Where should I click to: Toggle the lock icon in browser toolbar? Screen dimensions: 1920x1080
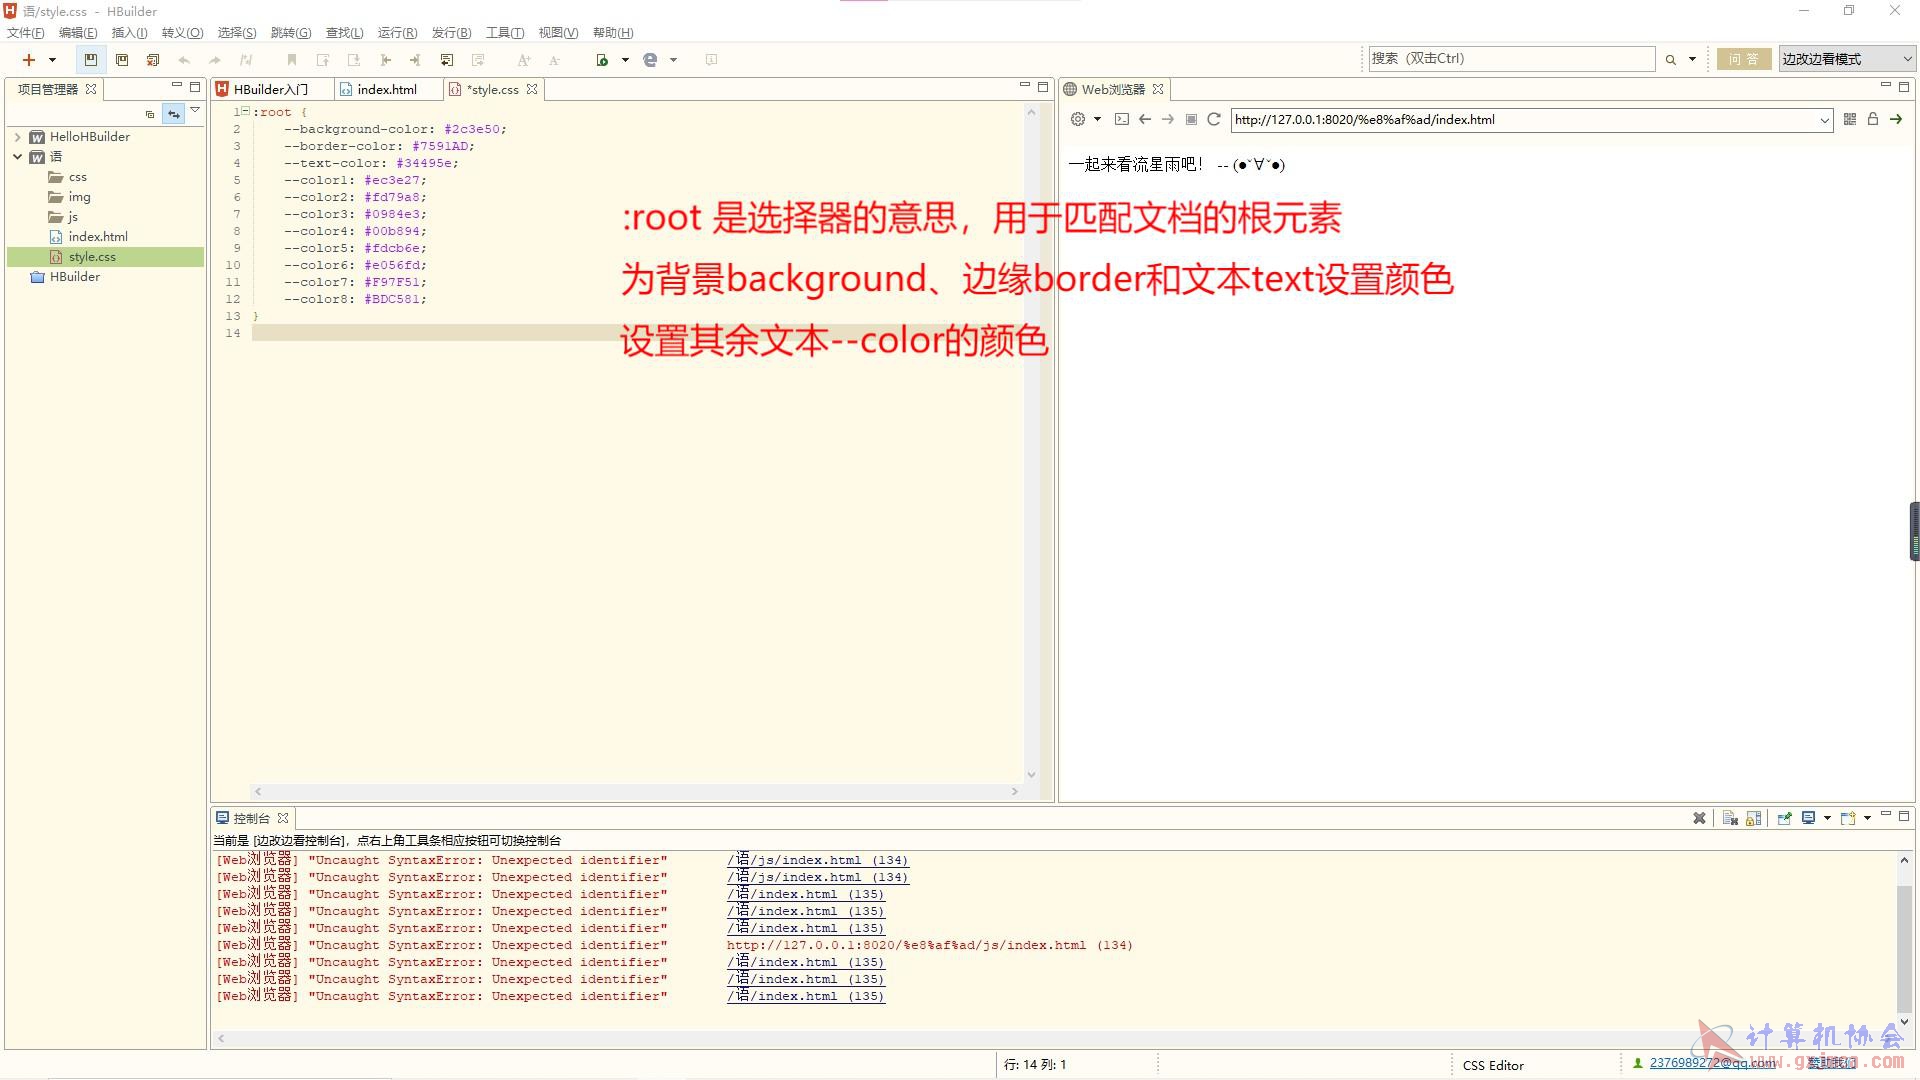coord(1873,119)
